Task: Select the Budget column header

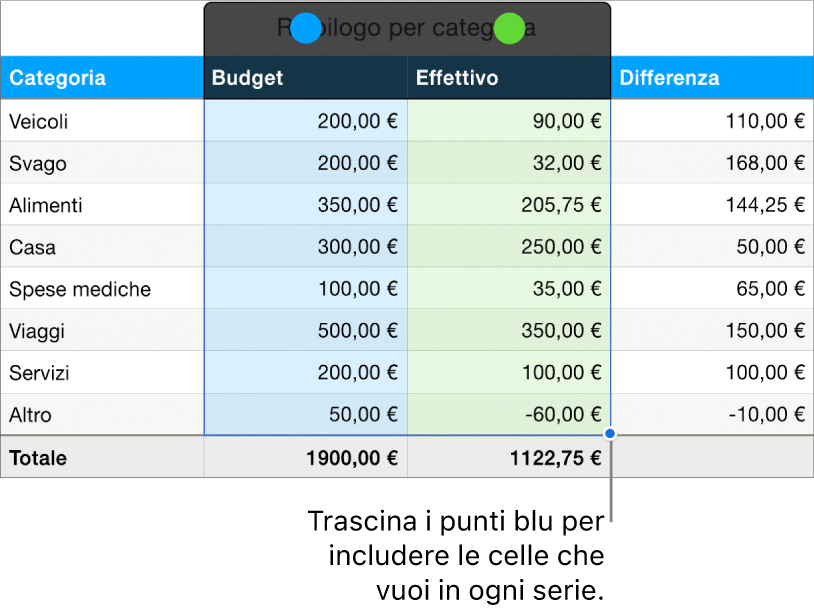Action: point(305,78)
